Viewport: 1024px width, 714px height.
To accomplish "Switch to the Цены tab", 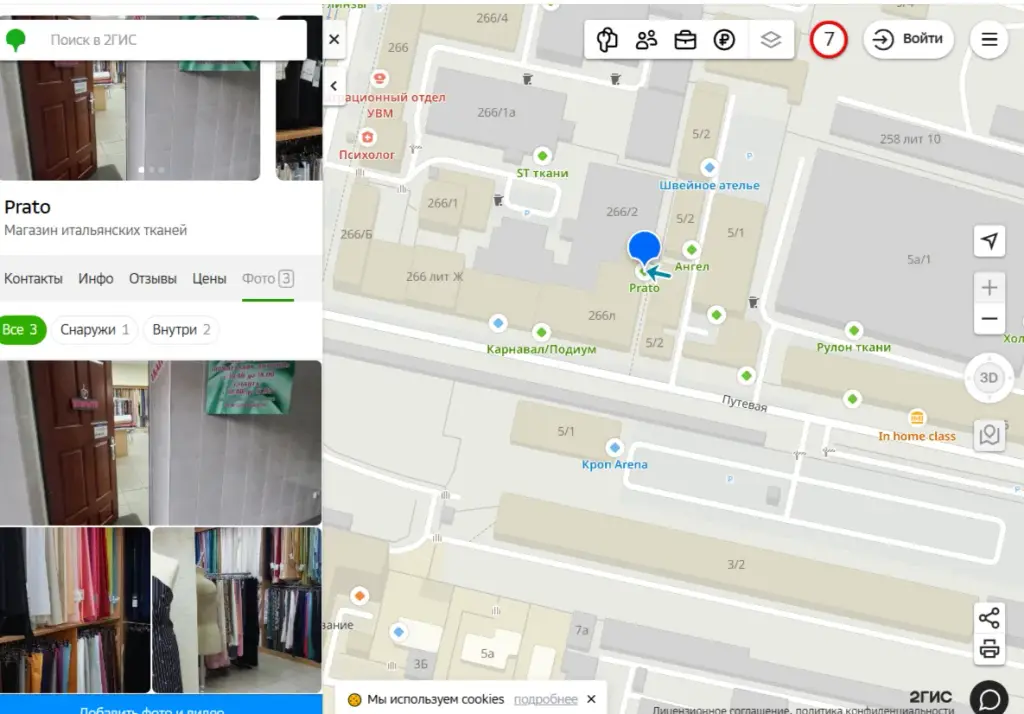I will tap(209, 279).
